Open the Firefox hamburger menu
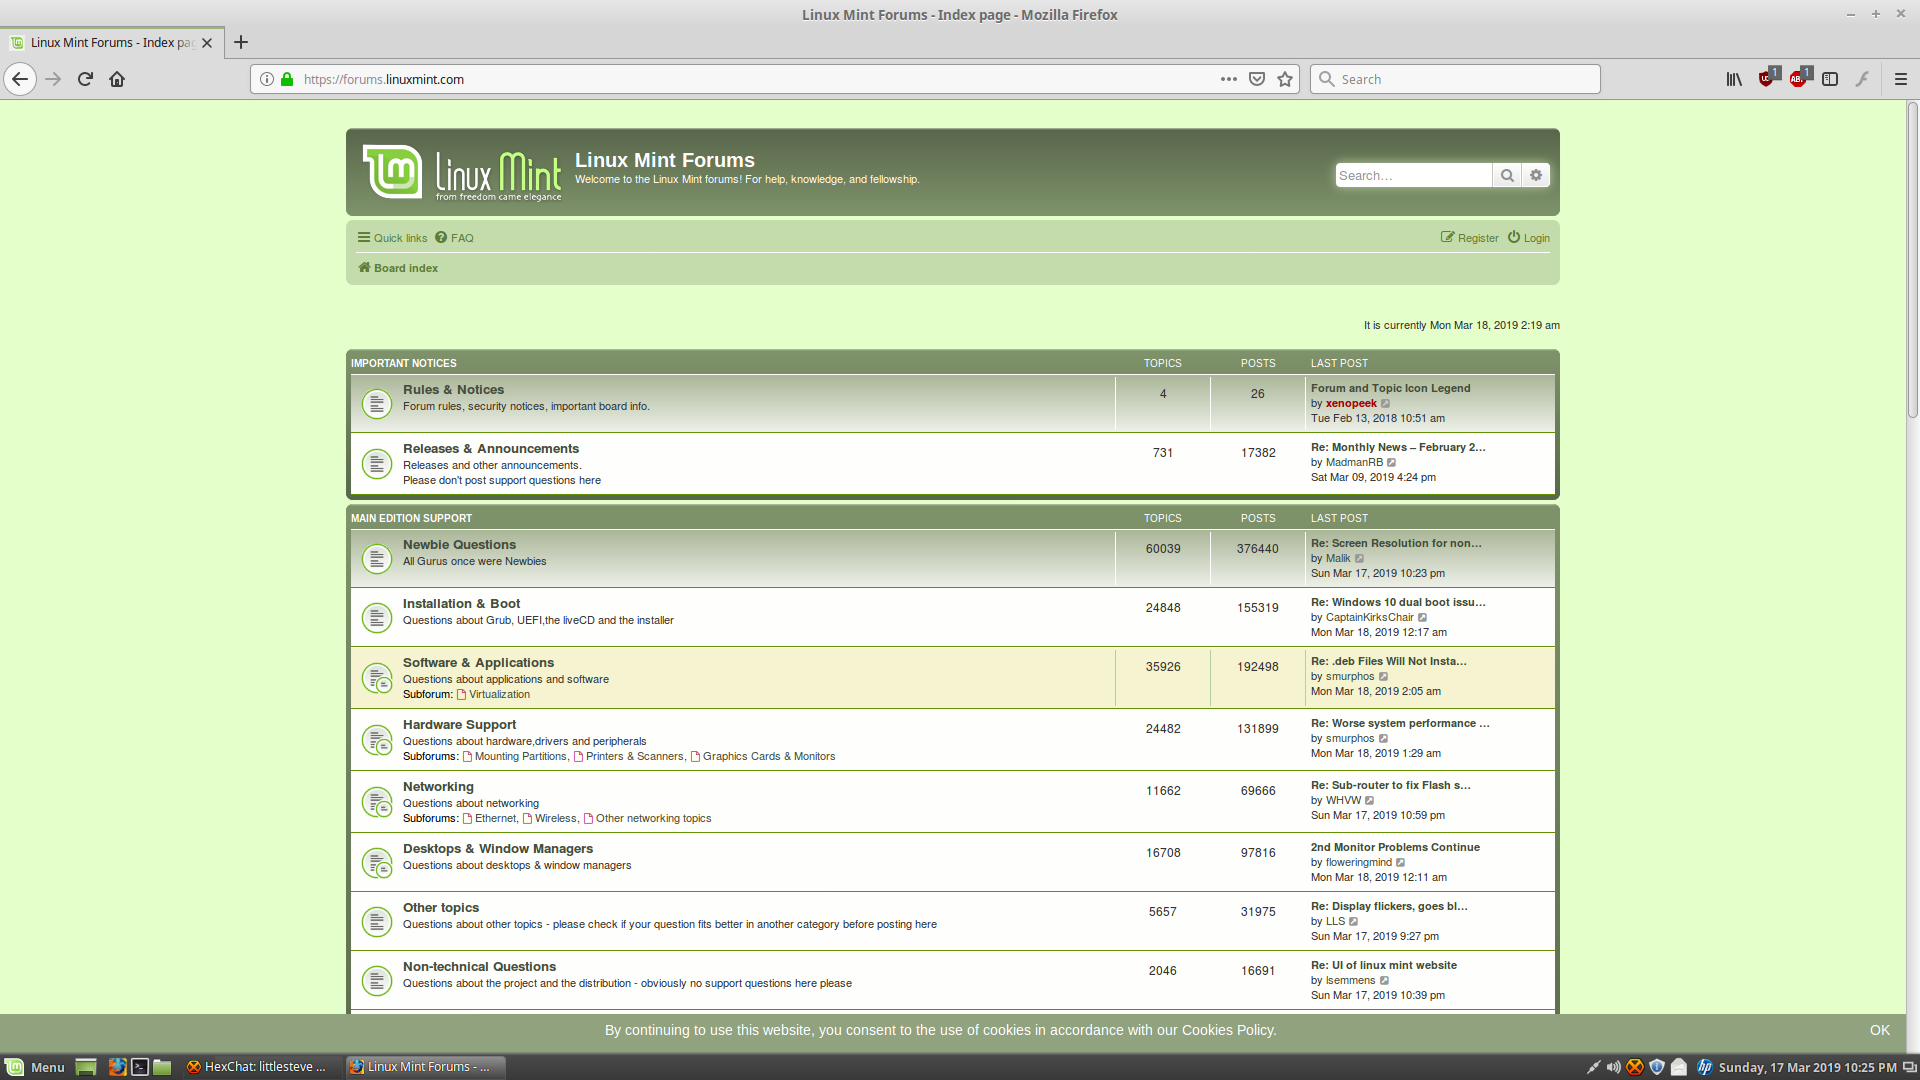This screenshot has height=1080, width=1920. point(1901,79)
